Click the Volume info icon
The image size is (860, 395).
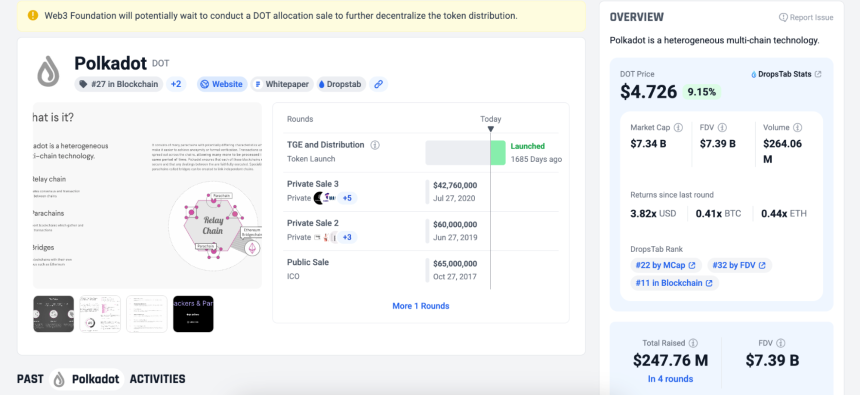[797, 127]
